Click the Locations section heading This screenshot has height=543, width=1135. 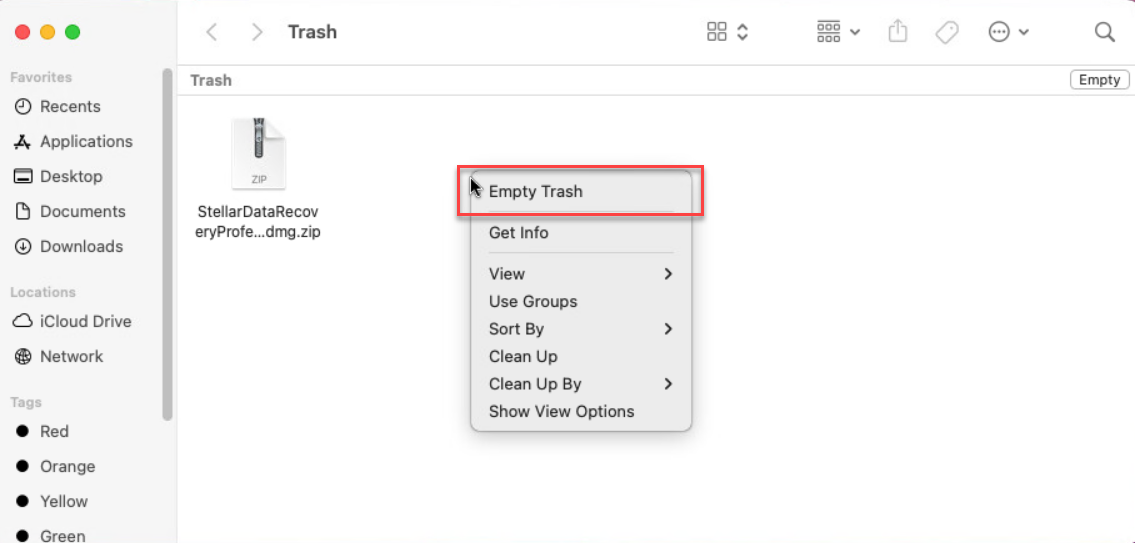point(43,292)
